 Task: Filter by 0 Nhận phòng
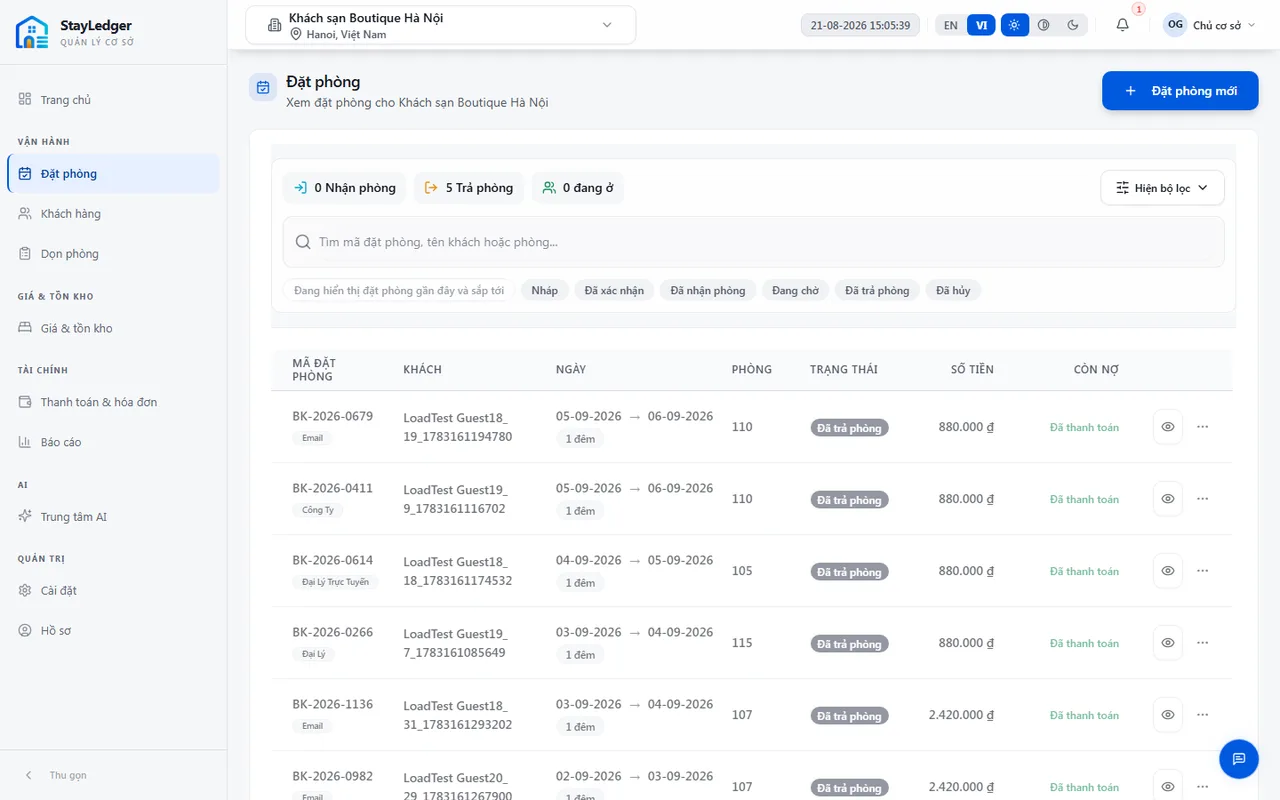click(x=344, y=188)
